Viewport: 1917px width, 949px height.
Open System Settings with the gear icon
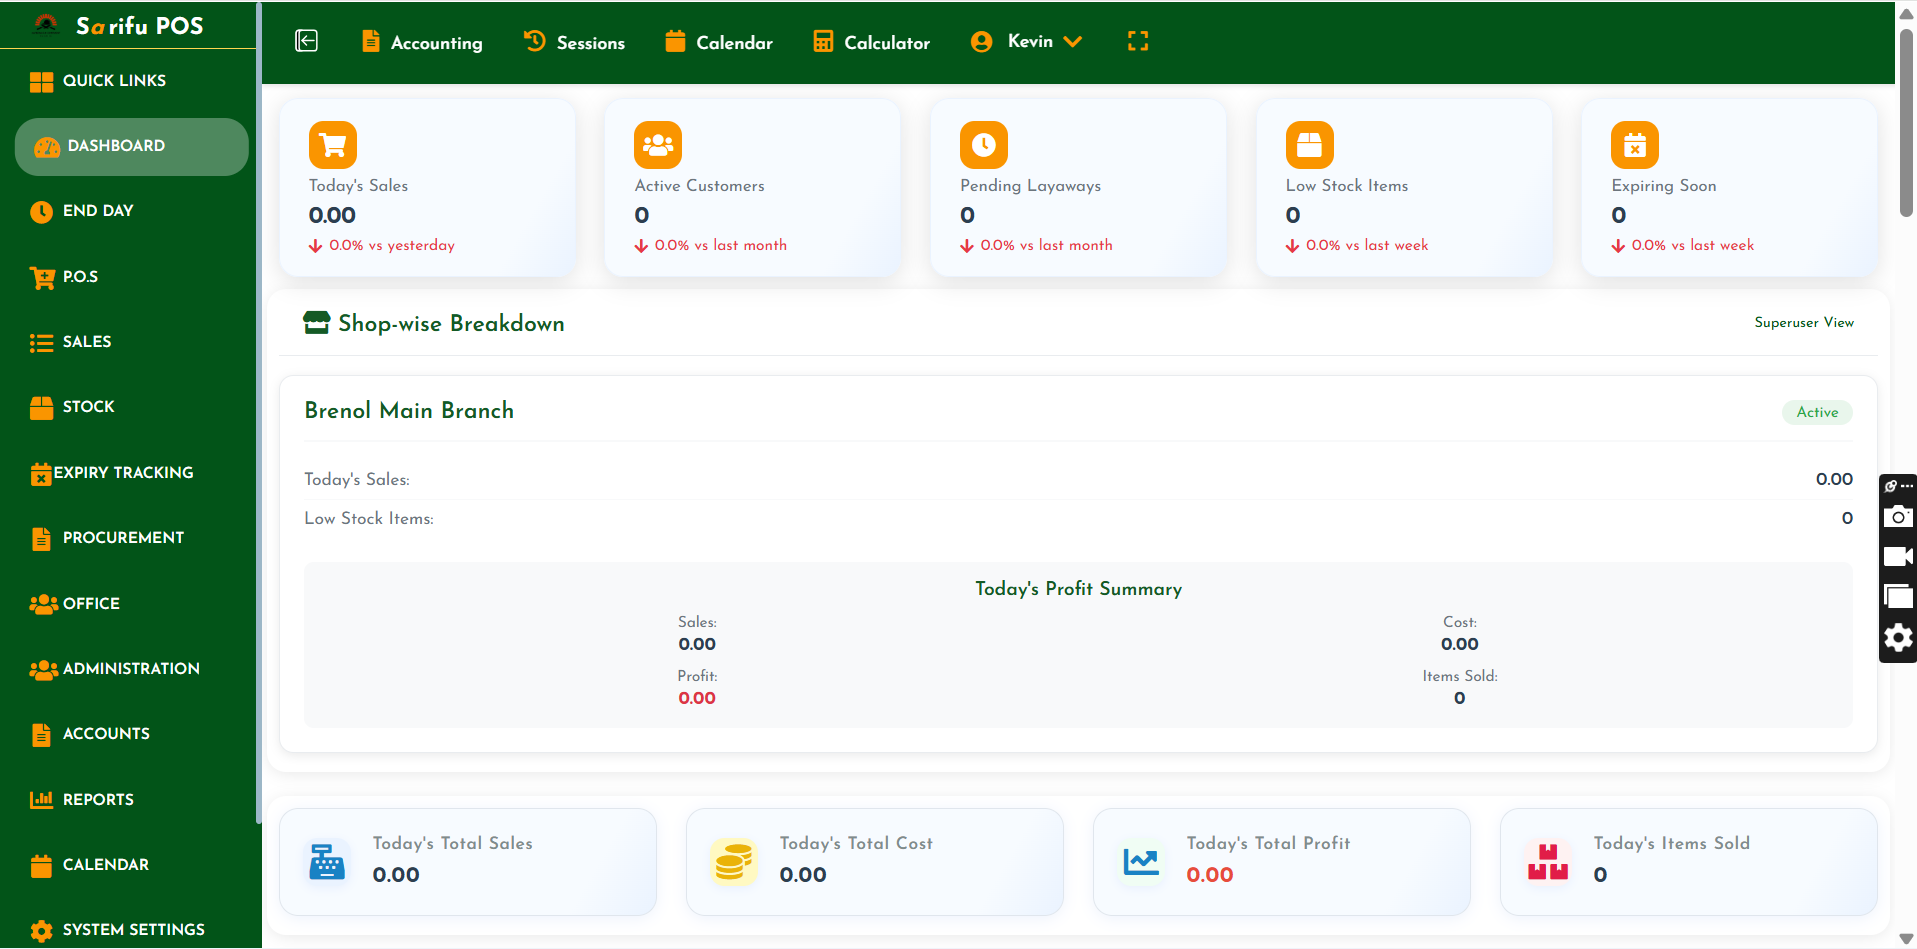[41, 929]
